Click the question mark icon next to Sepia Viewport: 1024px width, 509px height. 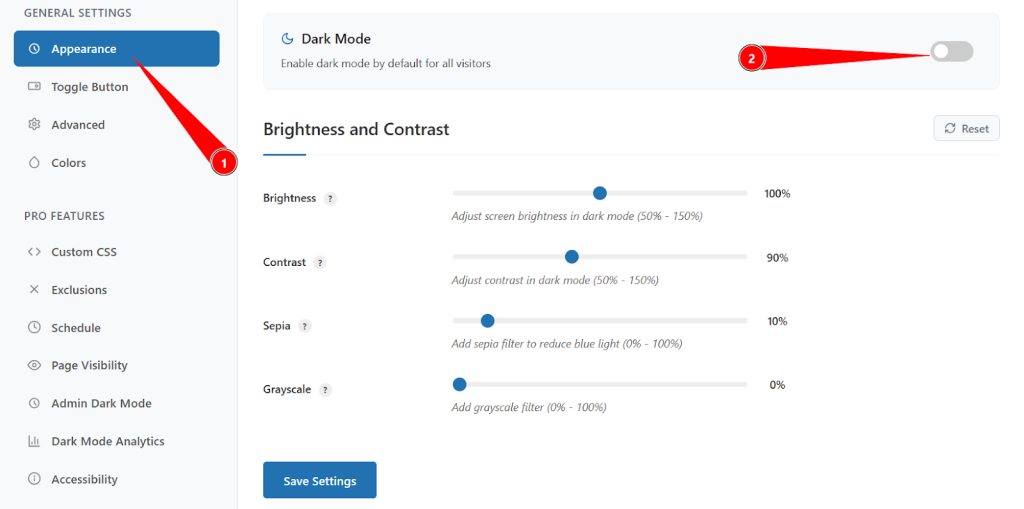pyautogui.click(x=305, y=327)
